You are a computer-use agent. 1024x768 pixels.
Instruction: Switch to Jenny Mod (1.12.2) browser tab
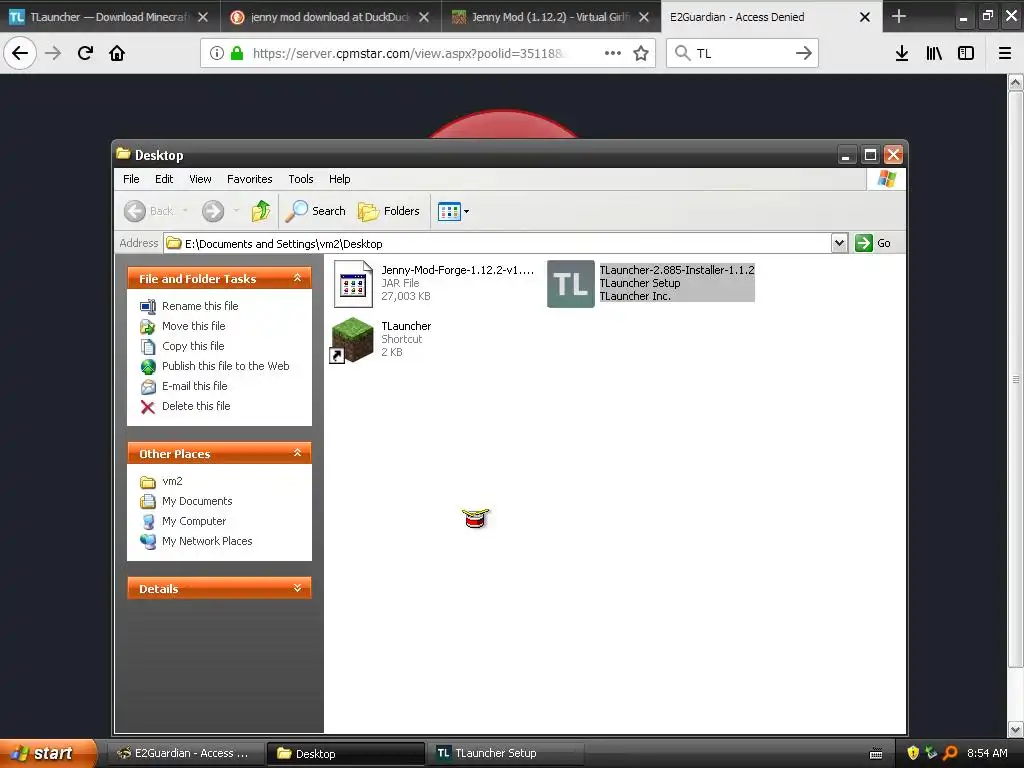pyautogui.click(x=550, y=17)
